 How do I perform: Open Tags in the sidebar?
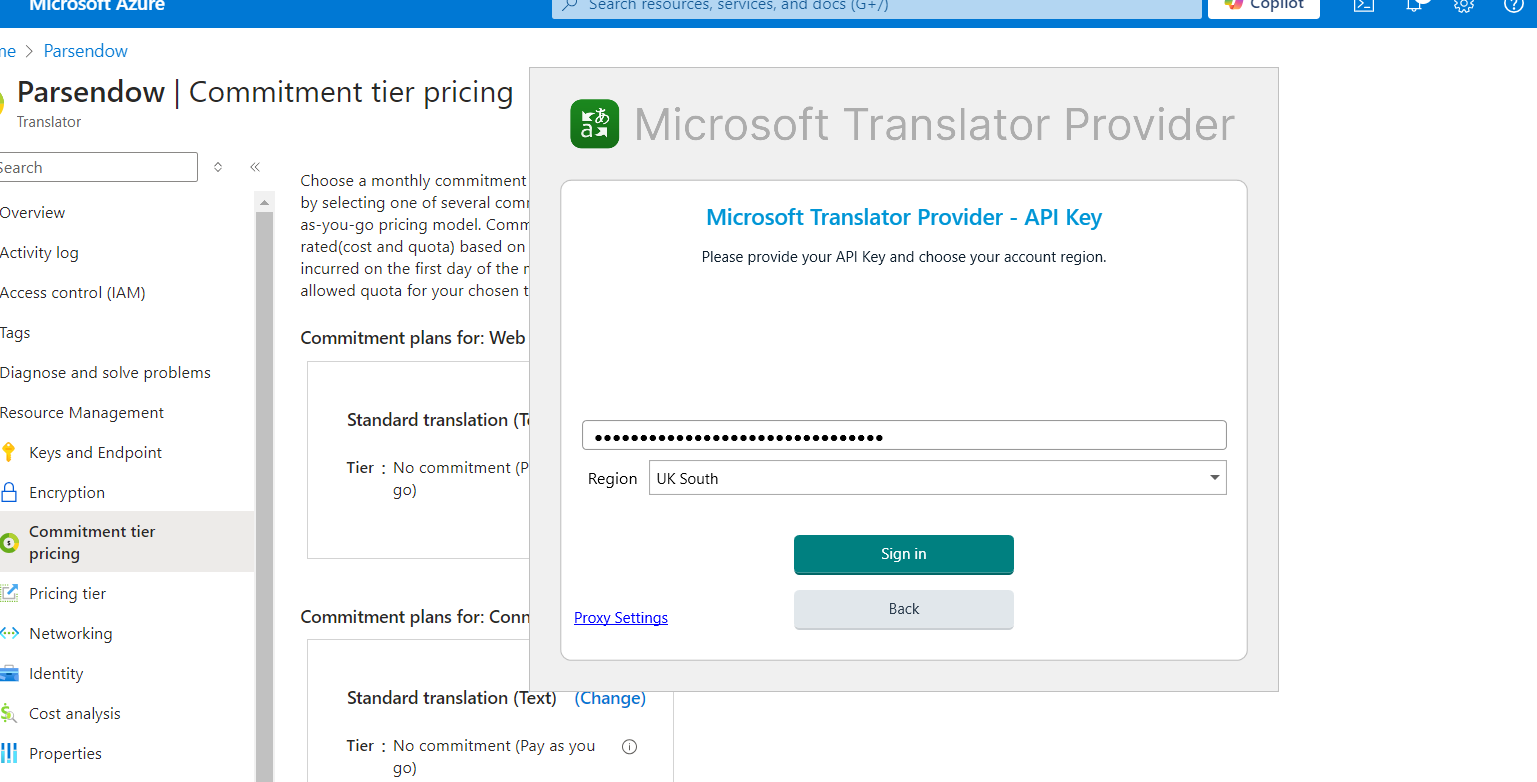(x=15, y=333)
